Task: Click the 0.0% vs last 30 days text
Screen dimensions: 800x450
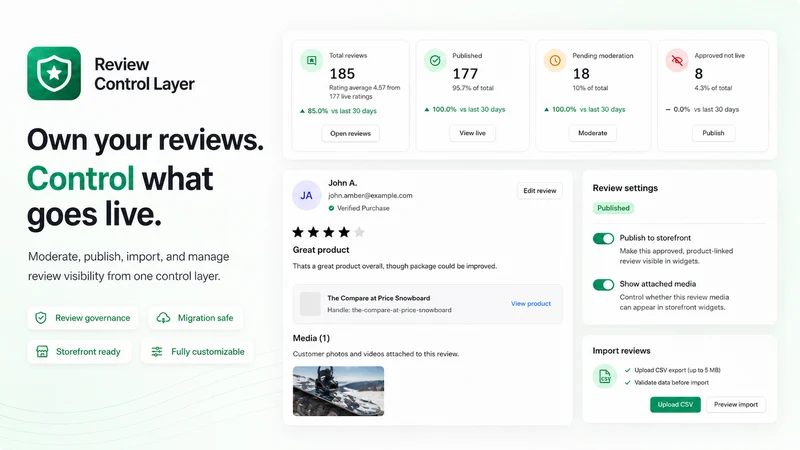Action: (x=706, y=110)
